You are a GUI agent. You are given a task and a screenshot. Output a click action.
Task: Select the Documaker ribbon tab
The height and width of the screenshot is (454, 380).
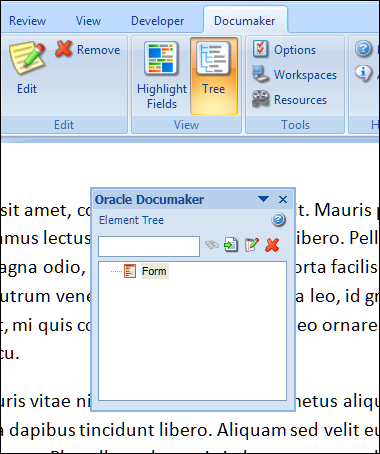click(x=245, y=21)
